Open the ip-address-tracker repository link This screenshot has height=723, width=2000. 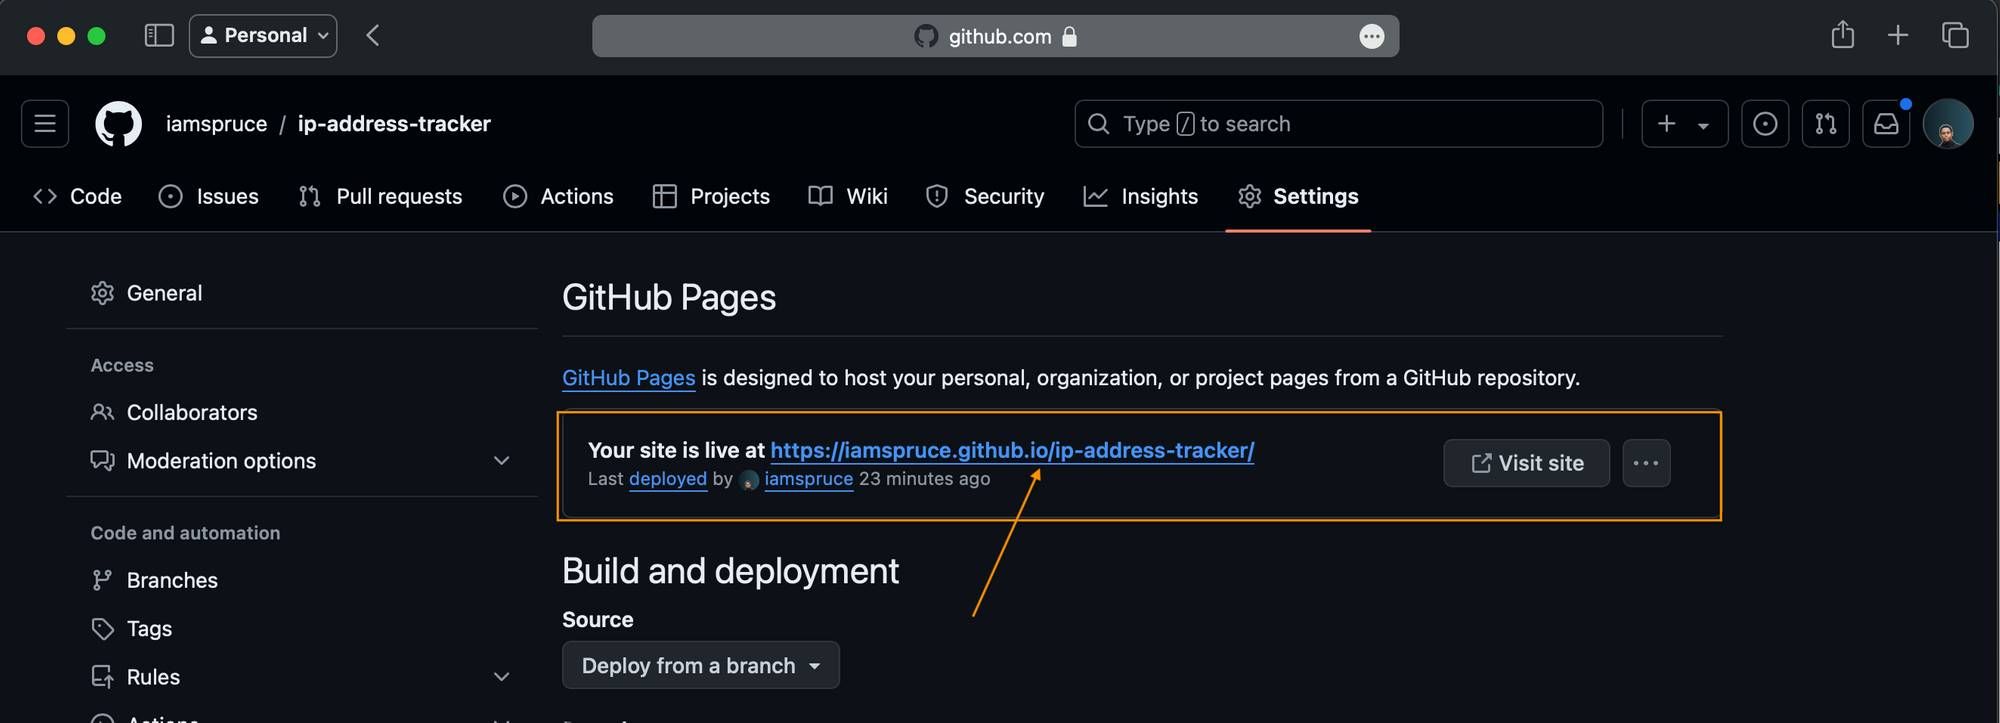pos(394,124)
